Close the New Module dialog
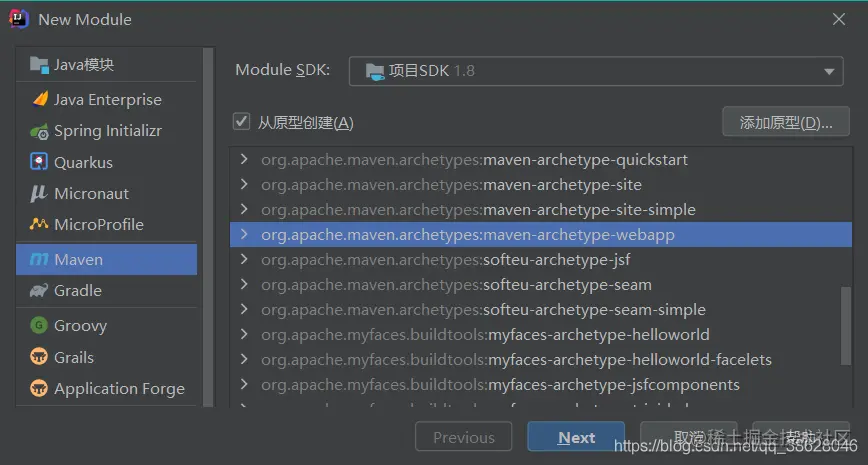This screenshot has height=465, width=868. (839, 19)
